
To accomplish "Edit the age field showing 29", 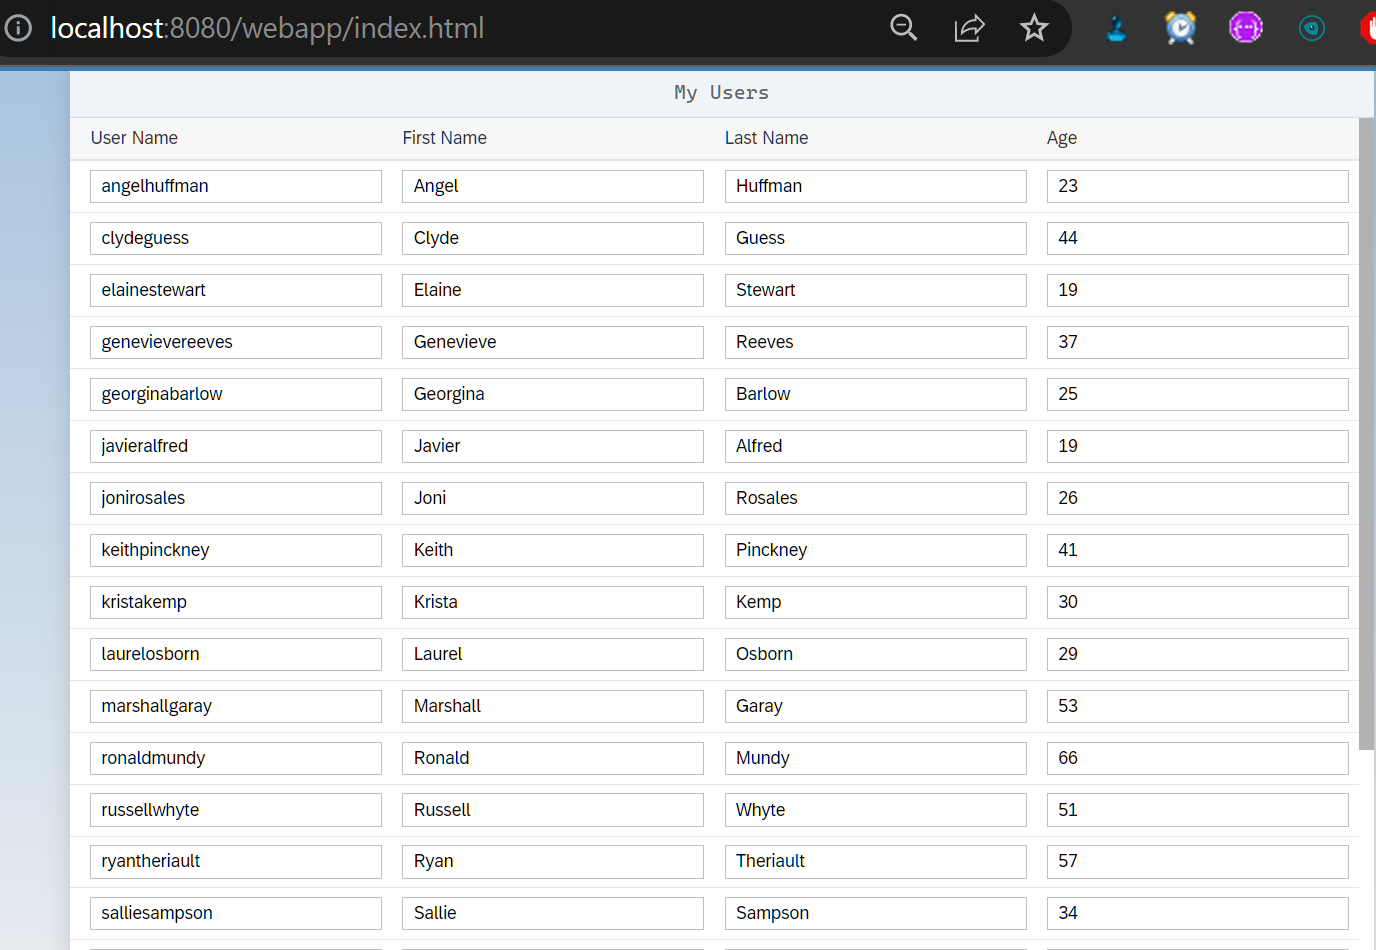I will 1198,654.
